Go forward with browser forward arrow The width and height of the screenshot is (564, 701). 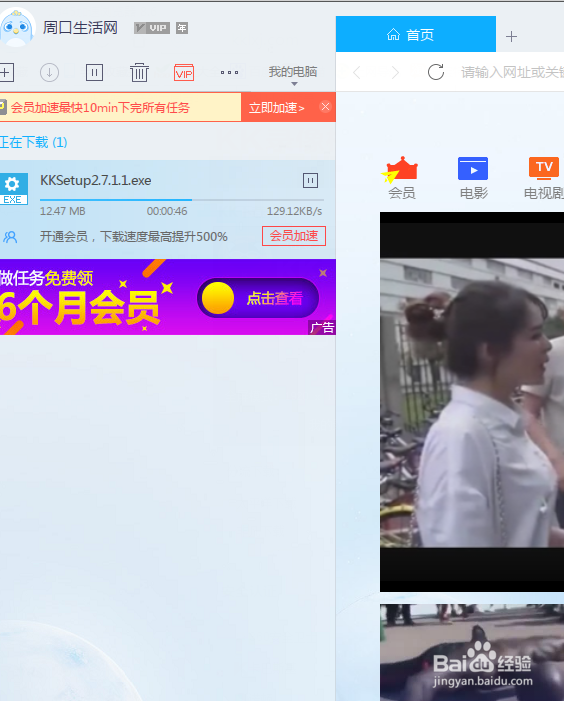click(x=395, y=72)
